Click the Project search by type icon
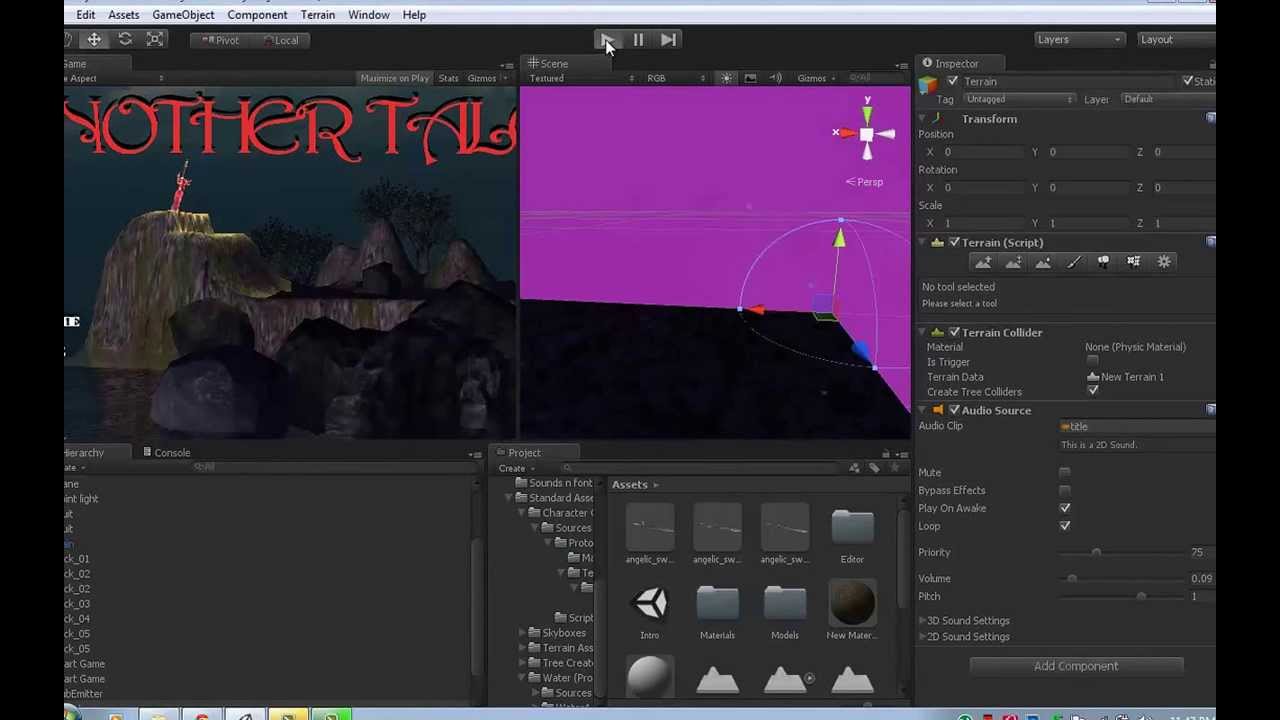This screenshot has width=1280, height=720. click(854, 468)
